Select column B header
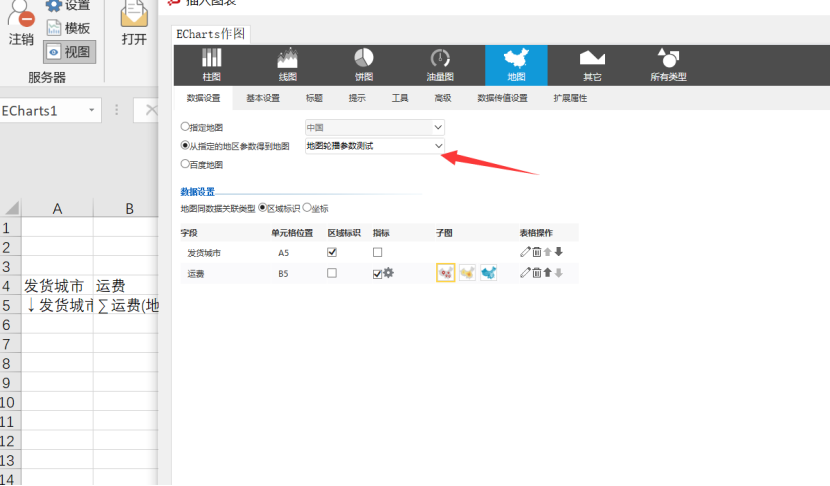 [126, 208]
